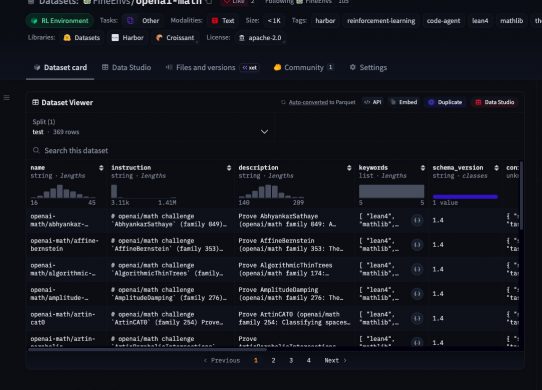Sort by the description column
This screenshot has width=542, height=390.
[349, 168]
